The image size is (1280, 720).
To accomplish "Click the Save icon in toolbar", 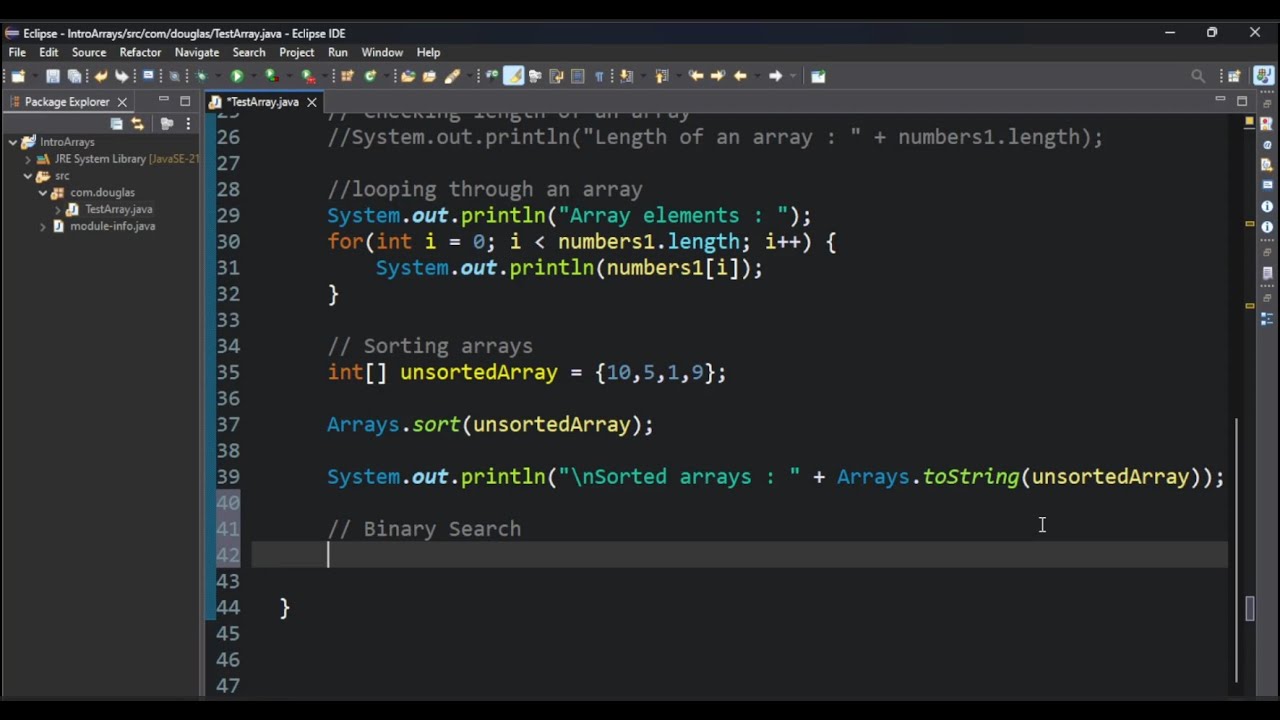I will [52, 76].
